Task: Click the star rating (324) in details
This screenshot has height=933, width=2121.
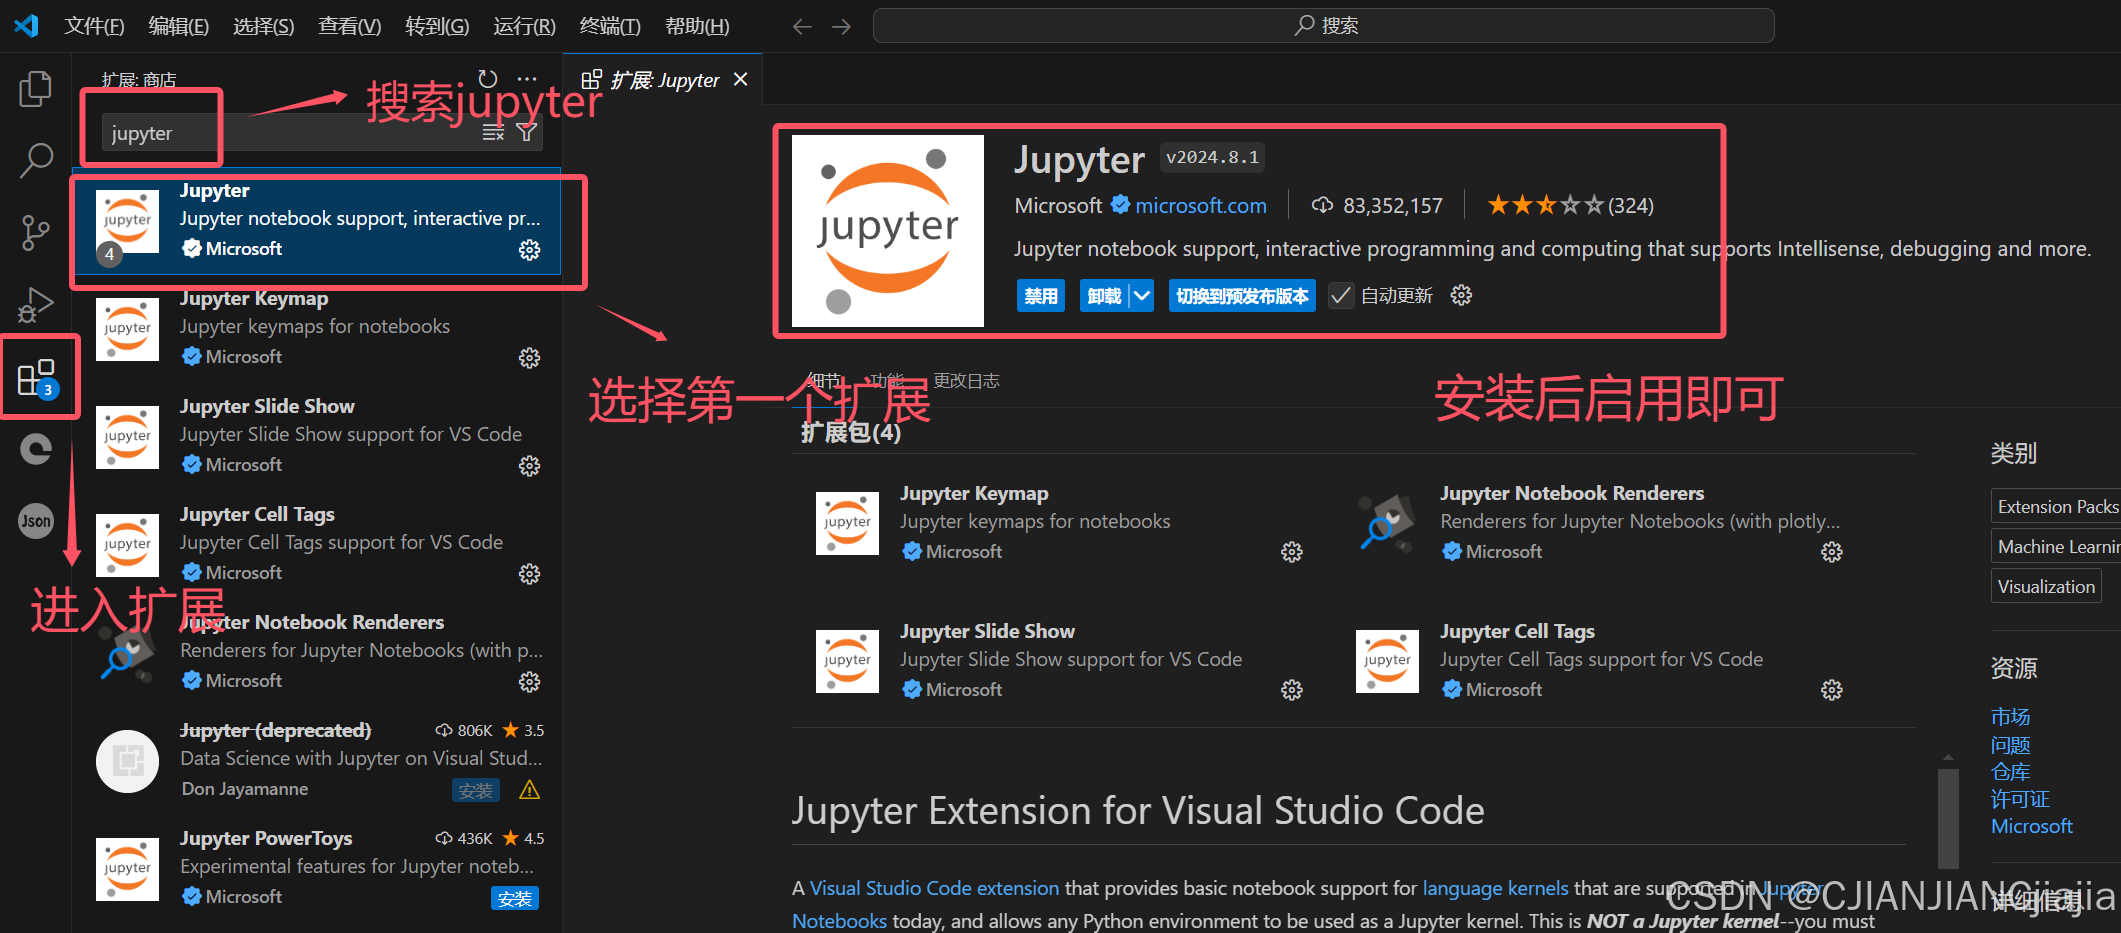Action: click(x=1570, y=205)
